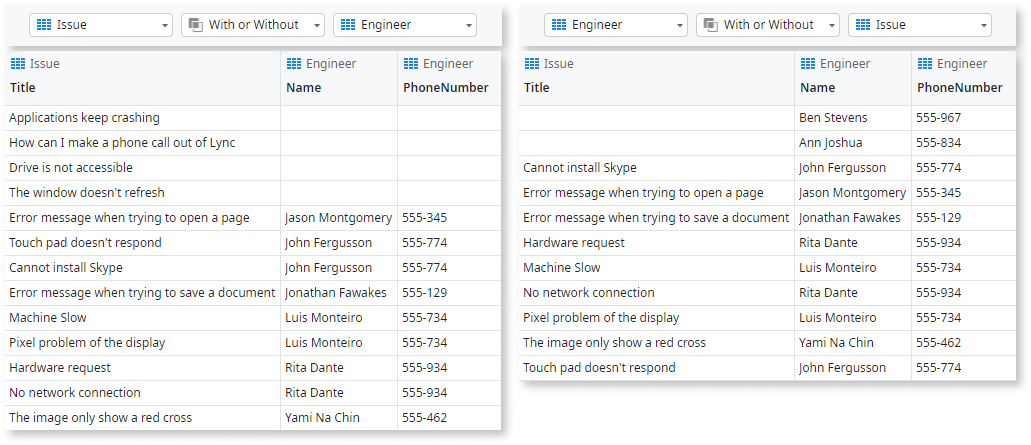Click 'Drive is not accessible' issue title
1031x445 pixels.
71,168
